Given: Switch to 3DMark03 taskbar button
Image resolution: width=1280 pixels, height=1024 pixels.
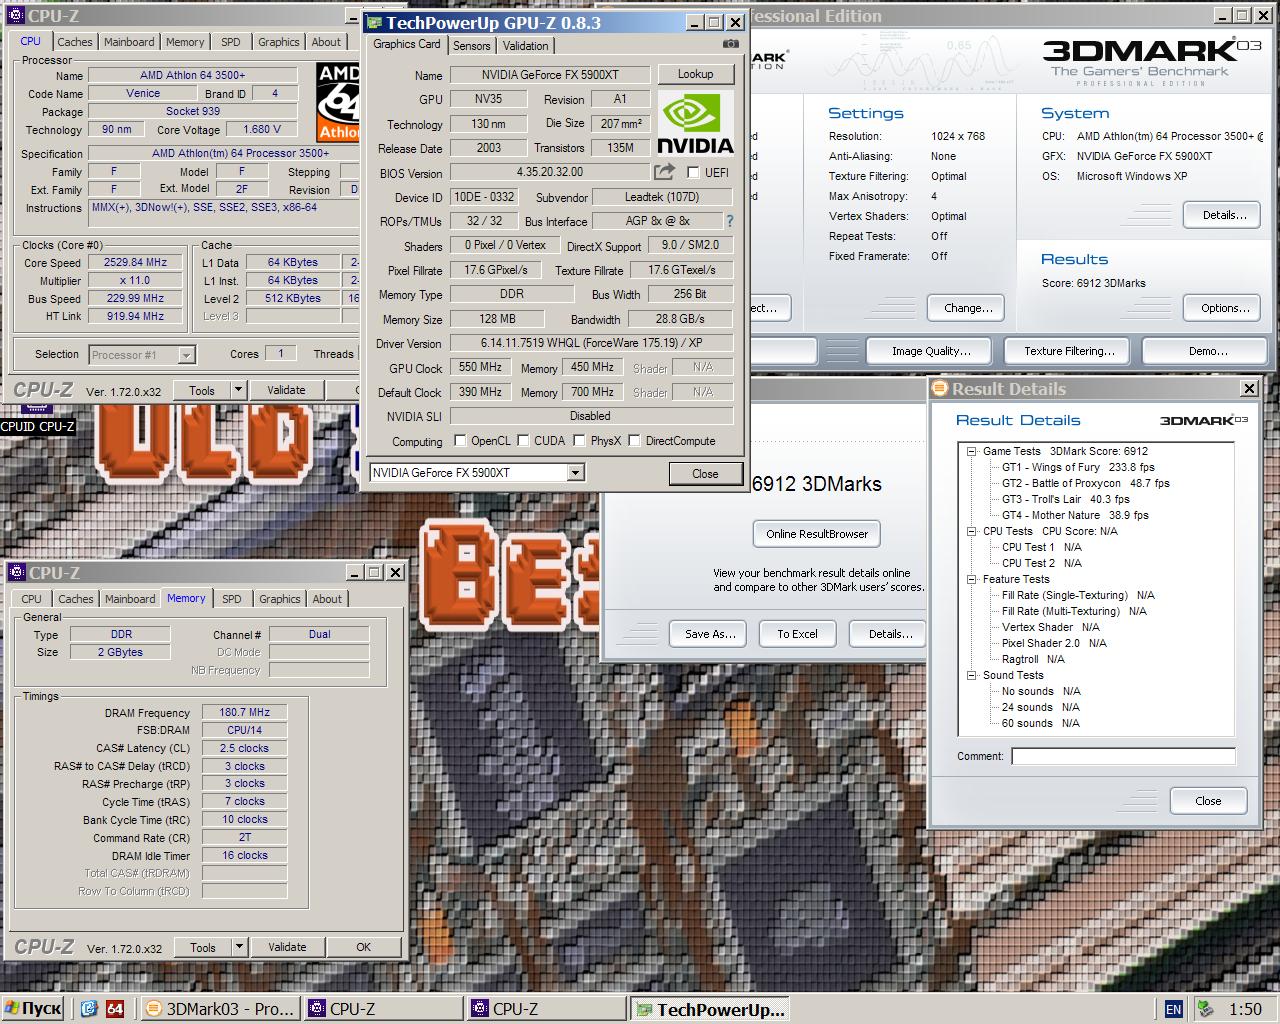Looking at the screenshot, I should [x=219, y=1009].
